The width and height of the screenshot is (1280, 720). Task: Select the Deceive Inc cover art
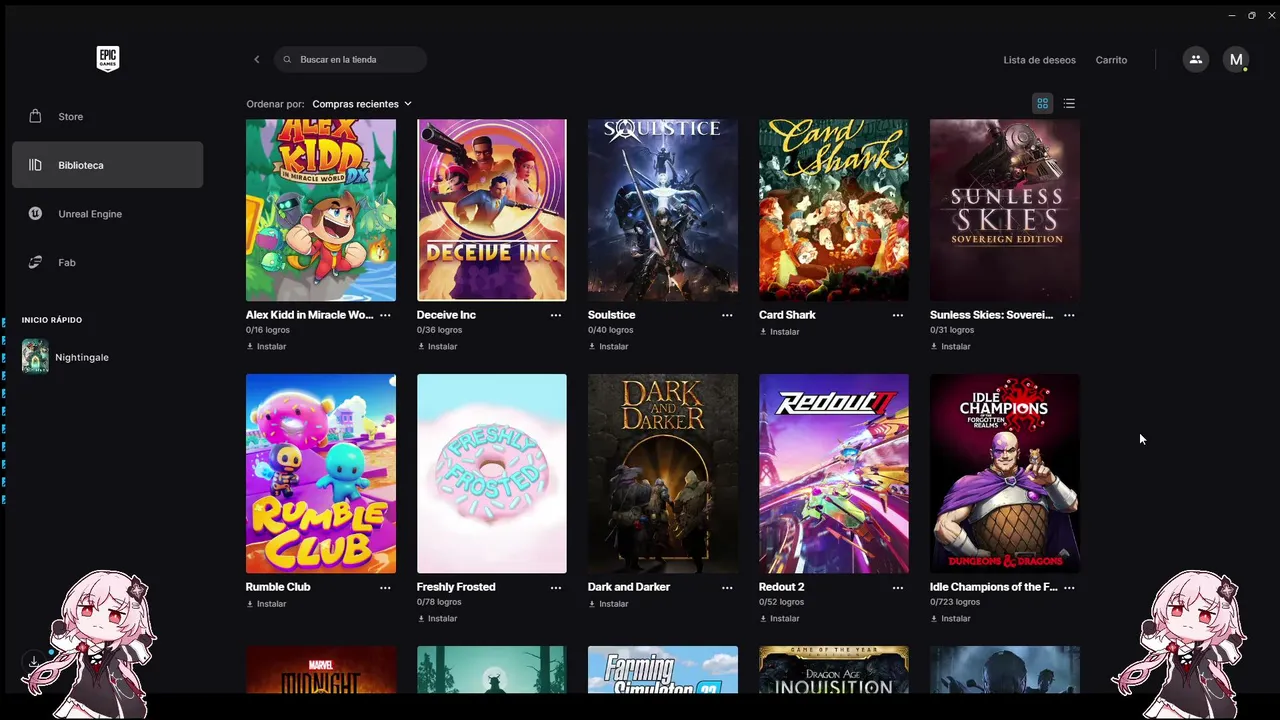click(492, 210)
